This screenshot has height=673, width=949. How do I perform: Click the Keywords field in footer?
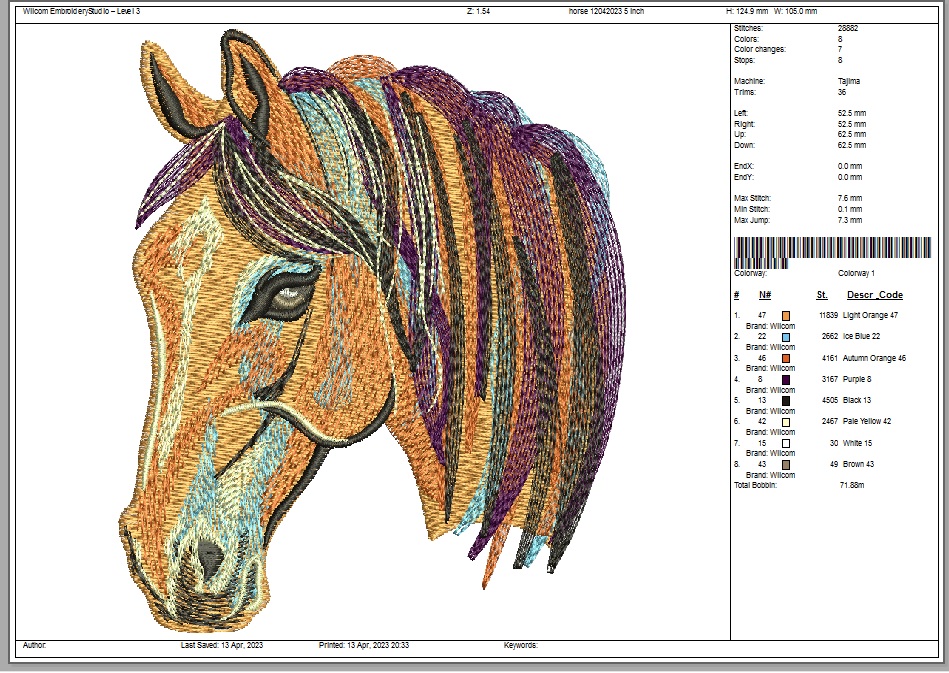(x=521, y=646)
